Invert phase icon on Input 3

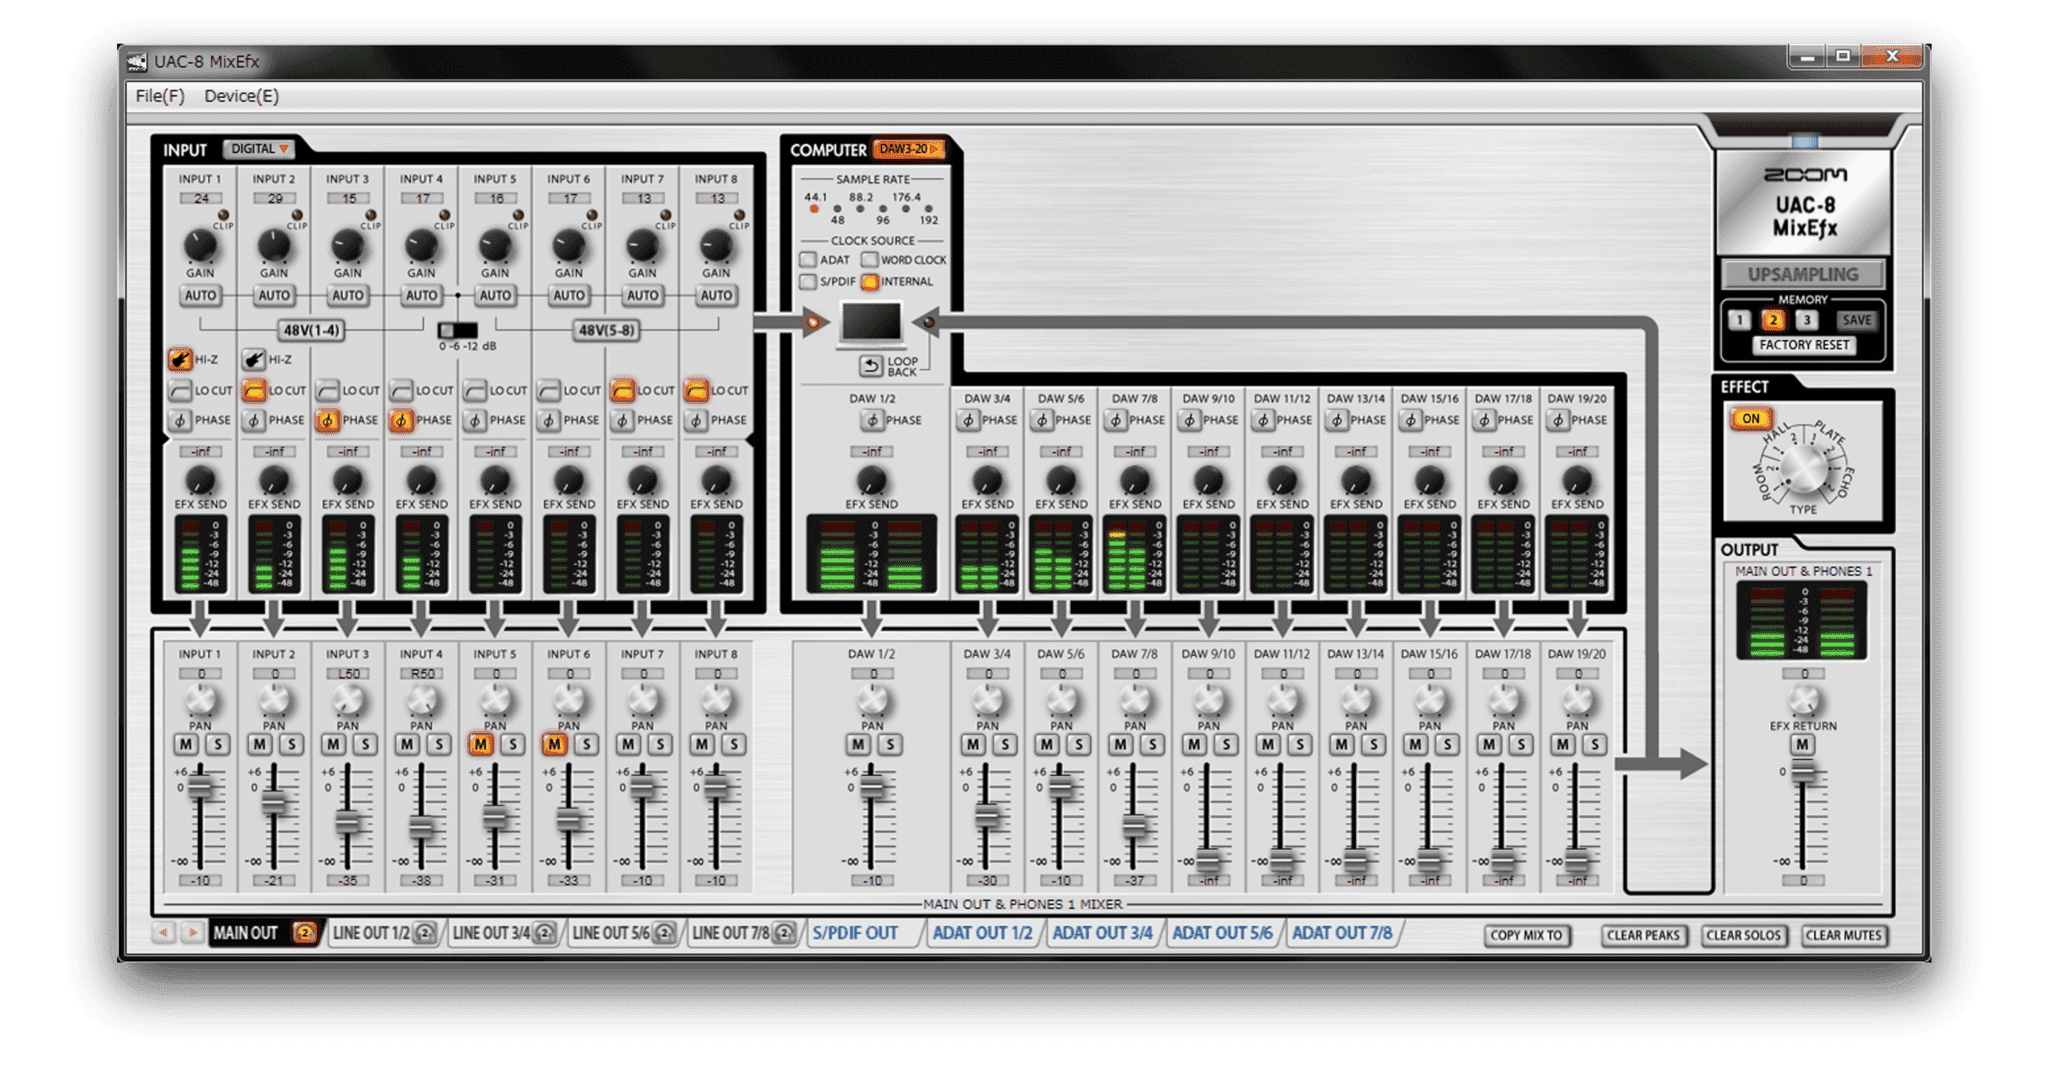(x=327, y=420)
